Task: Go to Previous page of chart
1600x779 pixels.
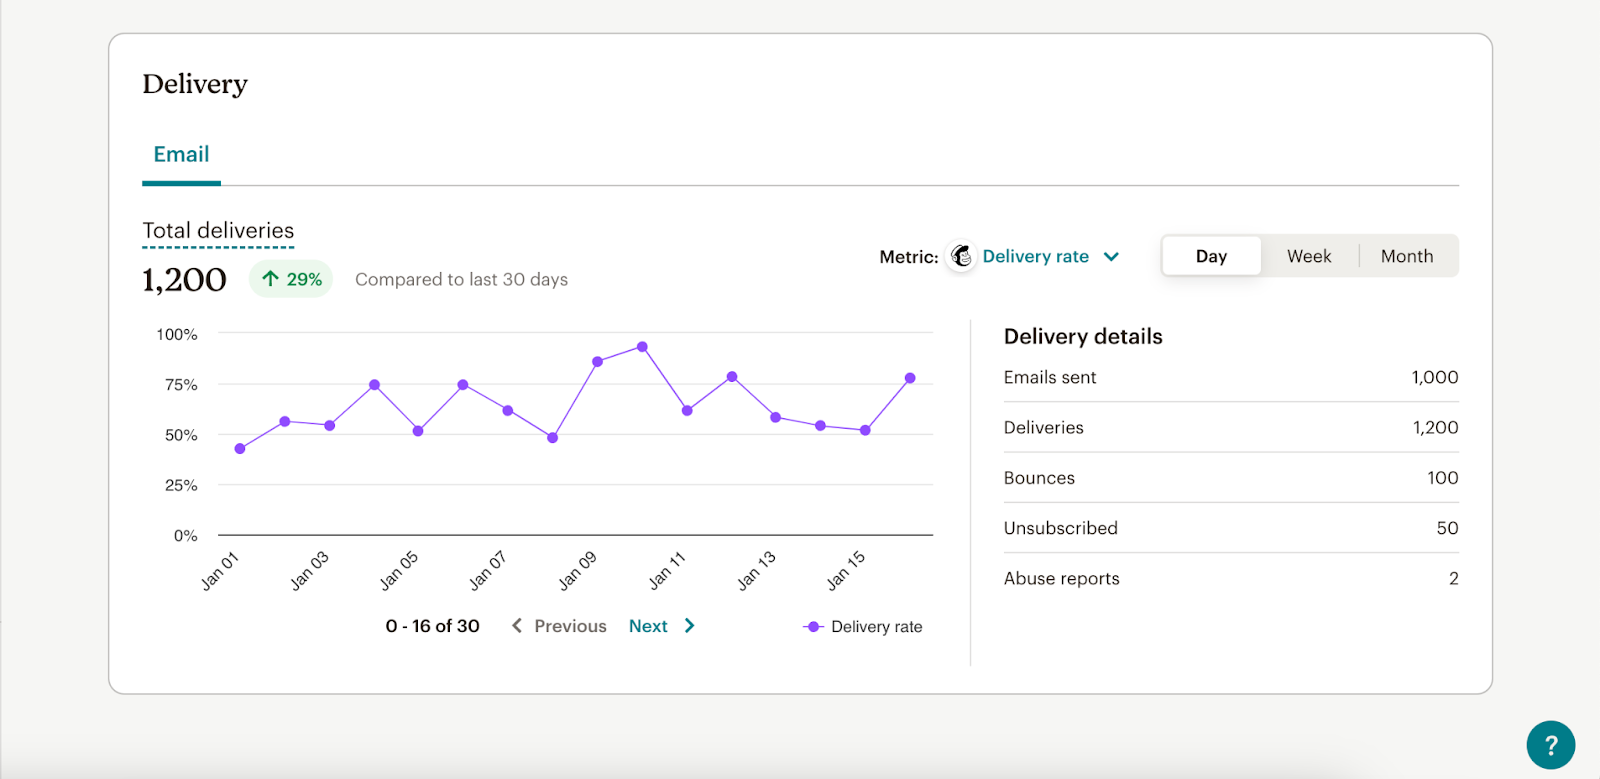Action: point(559,626)
